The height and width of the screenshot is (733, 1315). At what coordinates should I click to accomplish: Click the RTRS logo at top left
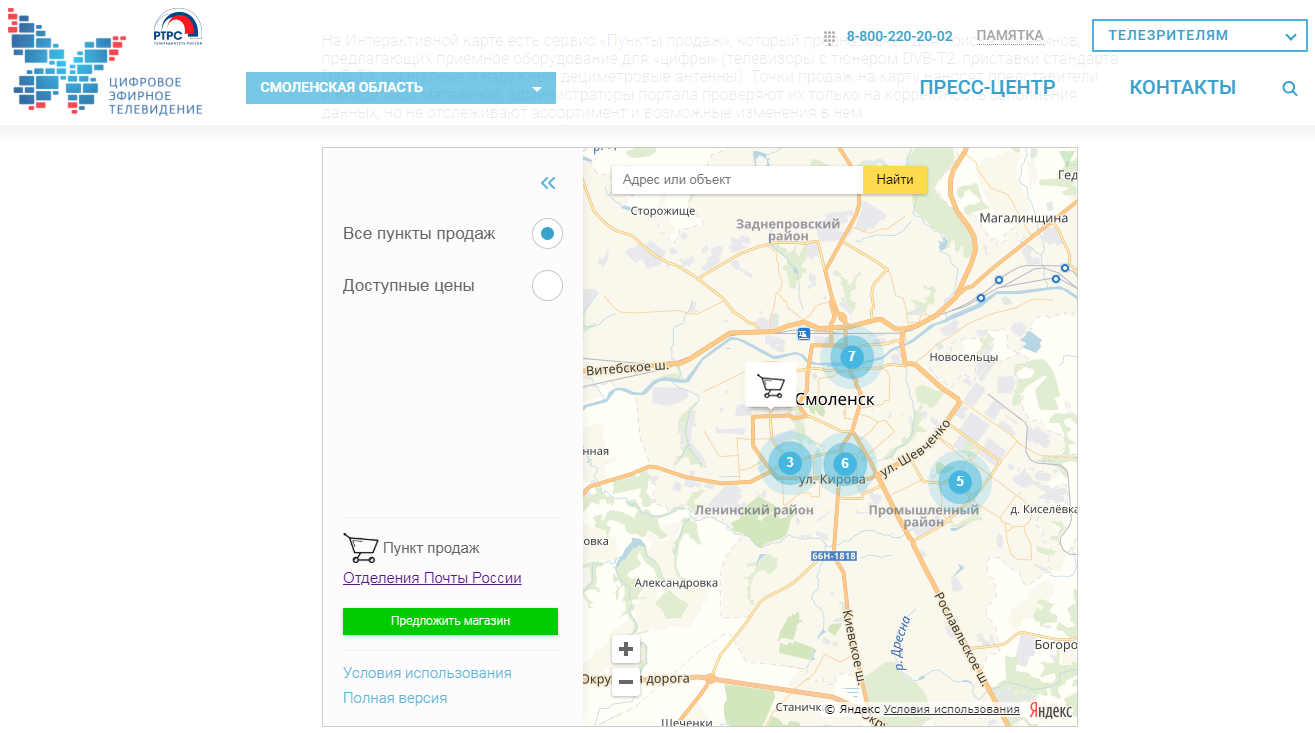[x=177, y=28]
